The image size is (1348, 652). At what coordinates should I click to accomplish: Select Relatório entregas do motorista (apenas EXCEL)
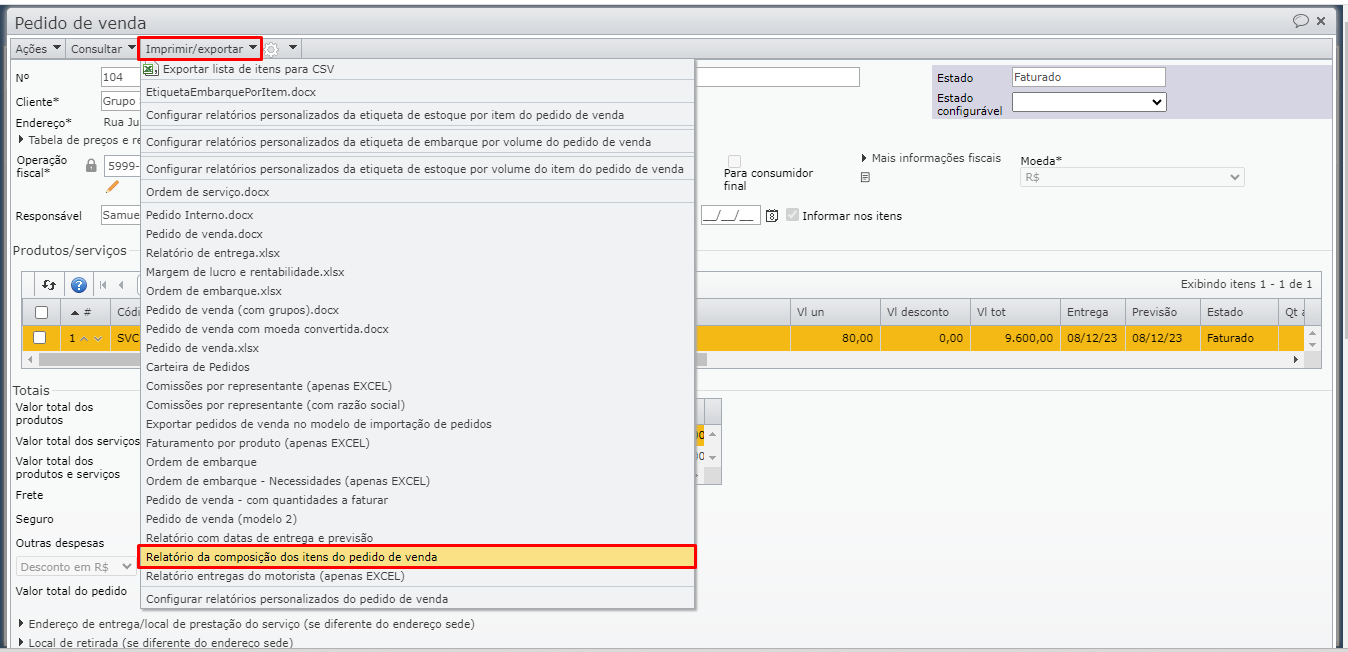coord(417,576)
